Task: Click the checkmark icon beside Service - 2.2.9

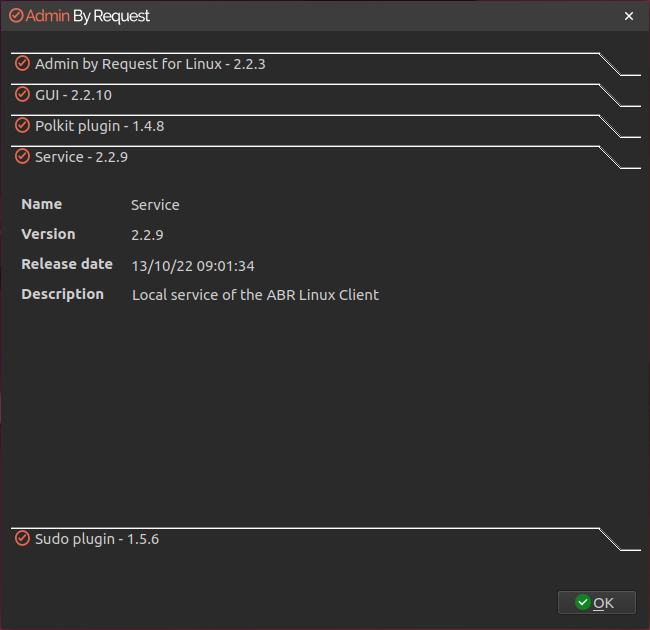Action: tap(22, 157)
